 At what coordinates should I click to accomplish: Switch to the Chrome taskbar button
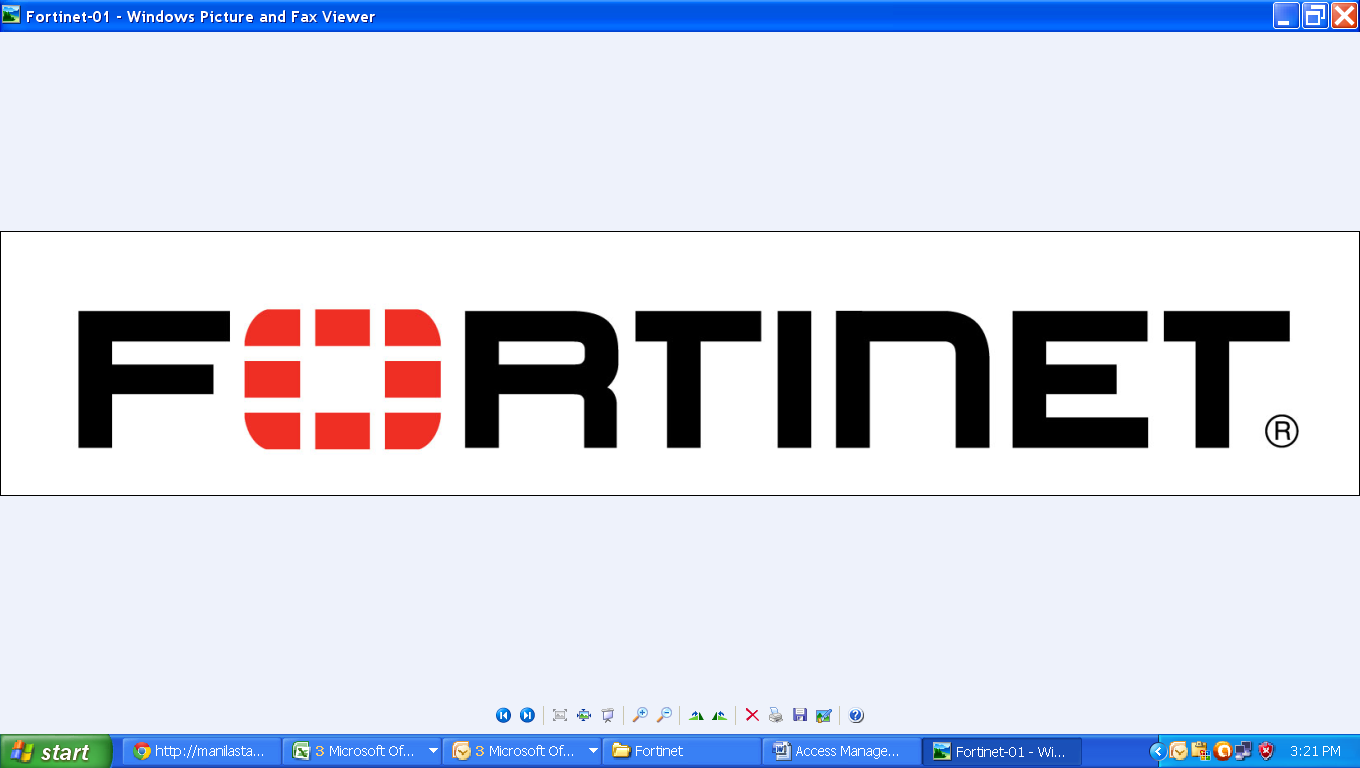point(201,751)
